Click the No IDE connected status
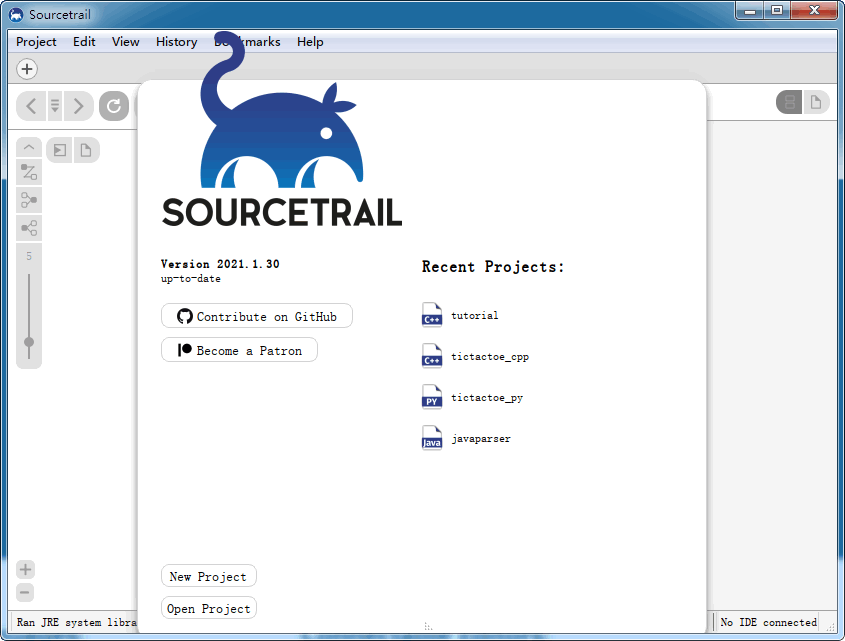Viewport: 845px width, 641px height. click(x=768, y=622)
